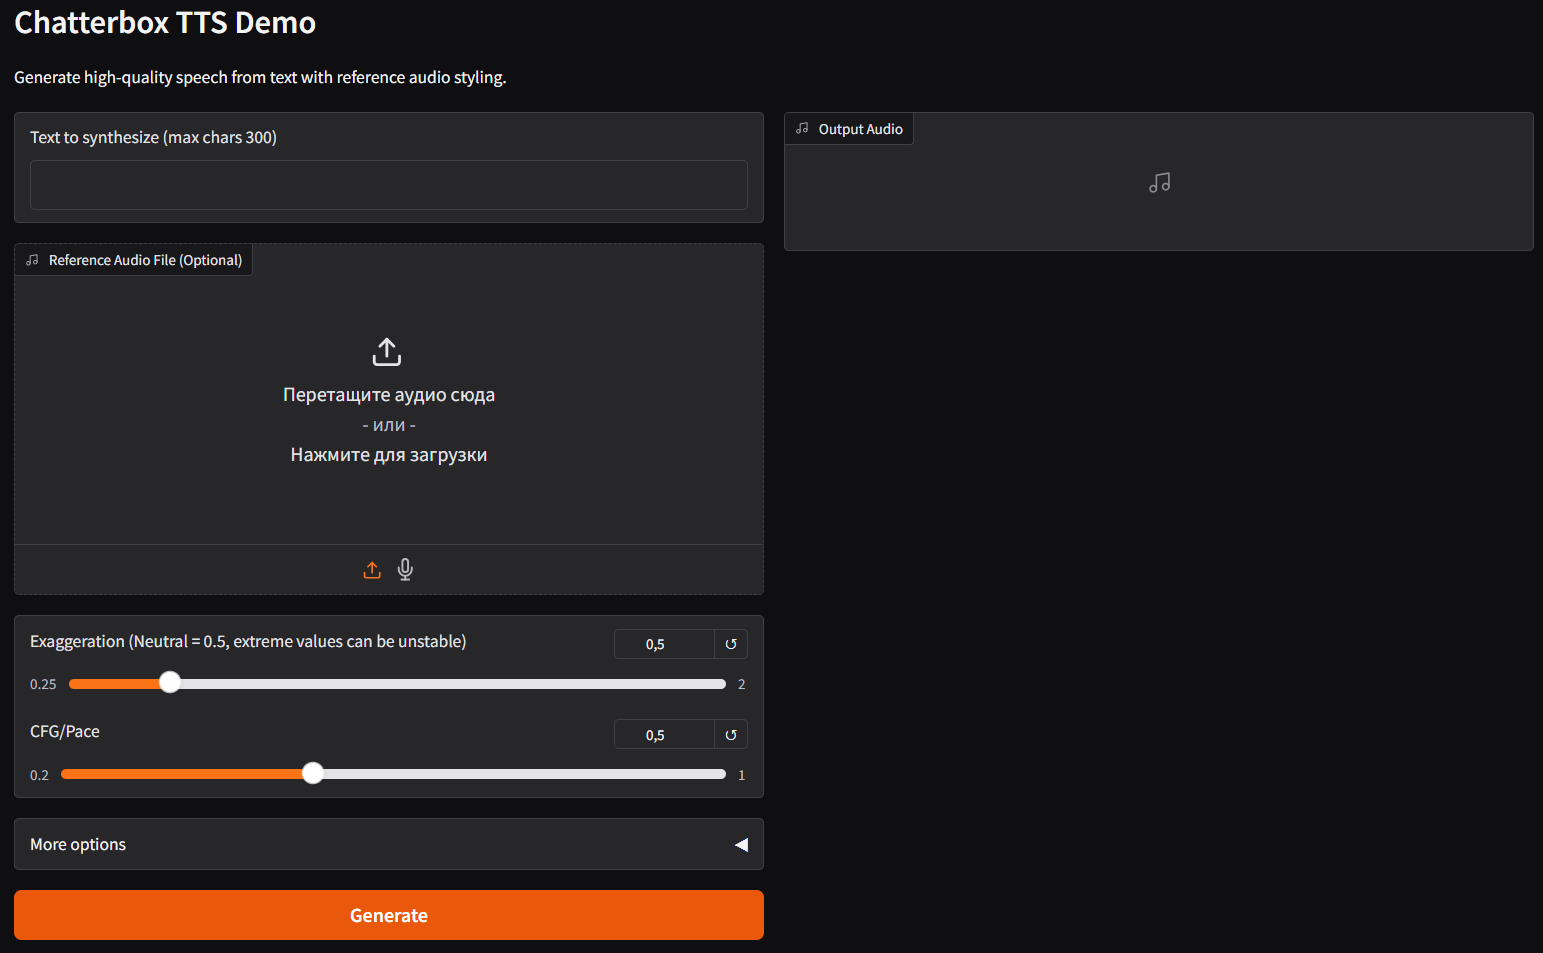Click the CFG/Pace number input box

tap(664, 735)
